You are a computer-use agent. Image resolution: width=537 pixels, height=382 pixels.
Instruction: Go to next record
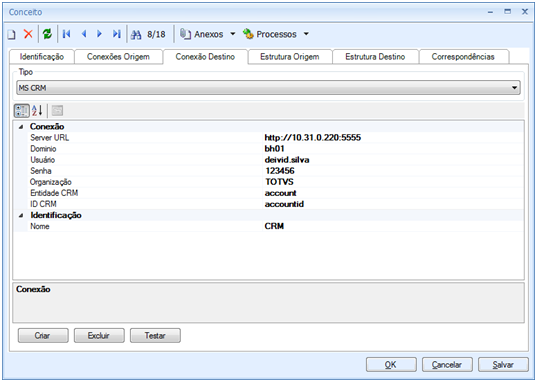click(x=99, y=34)
